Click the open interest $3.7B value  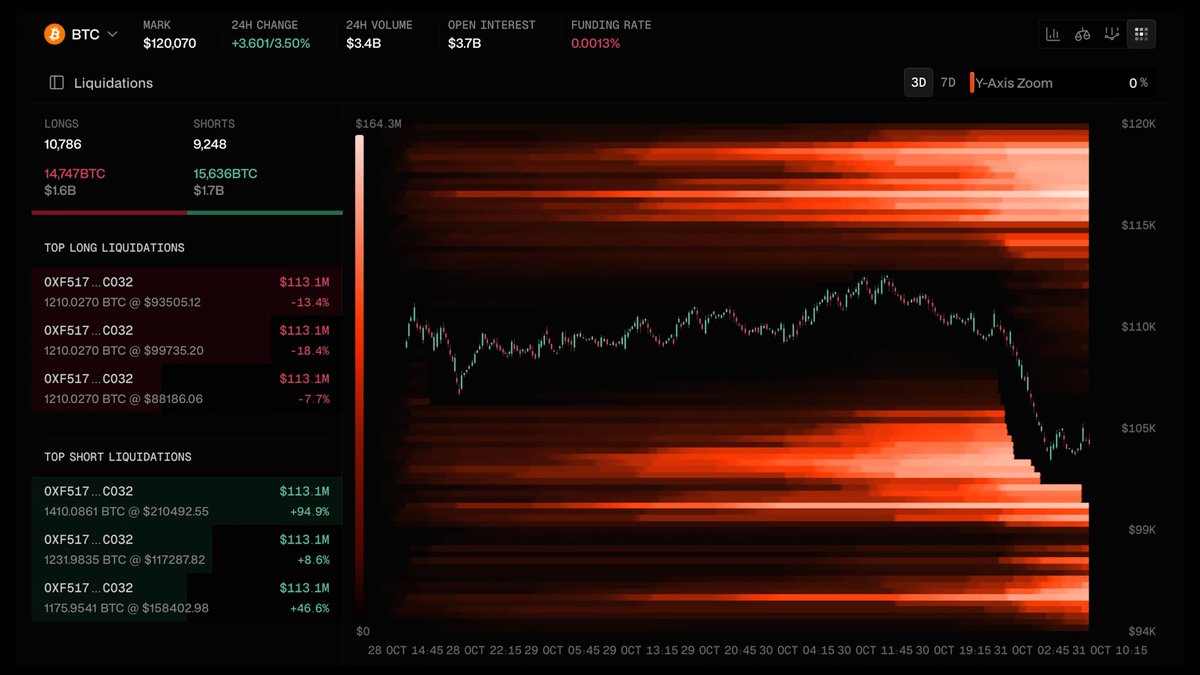466,43
